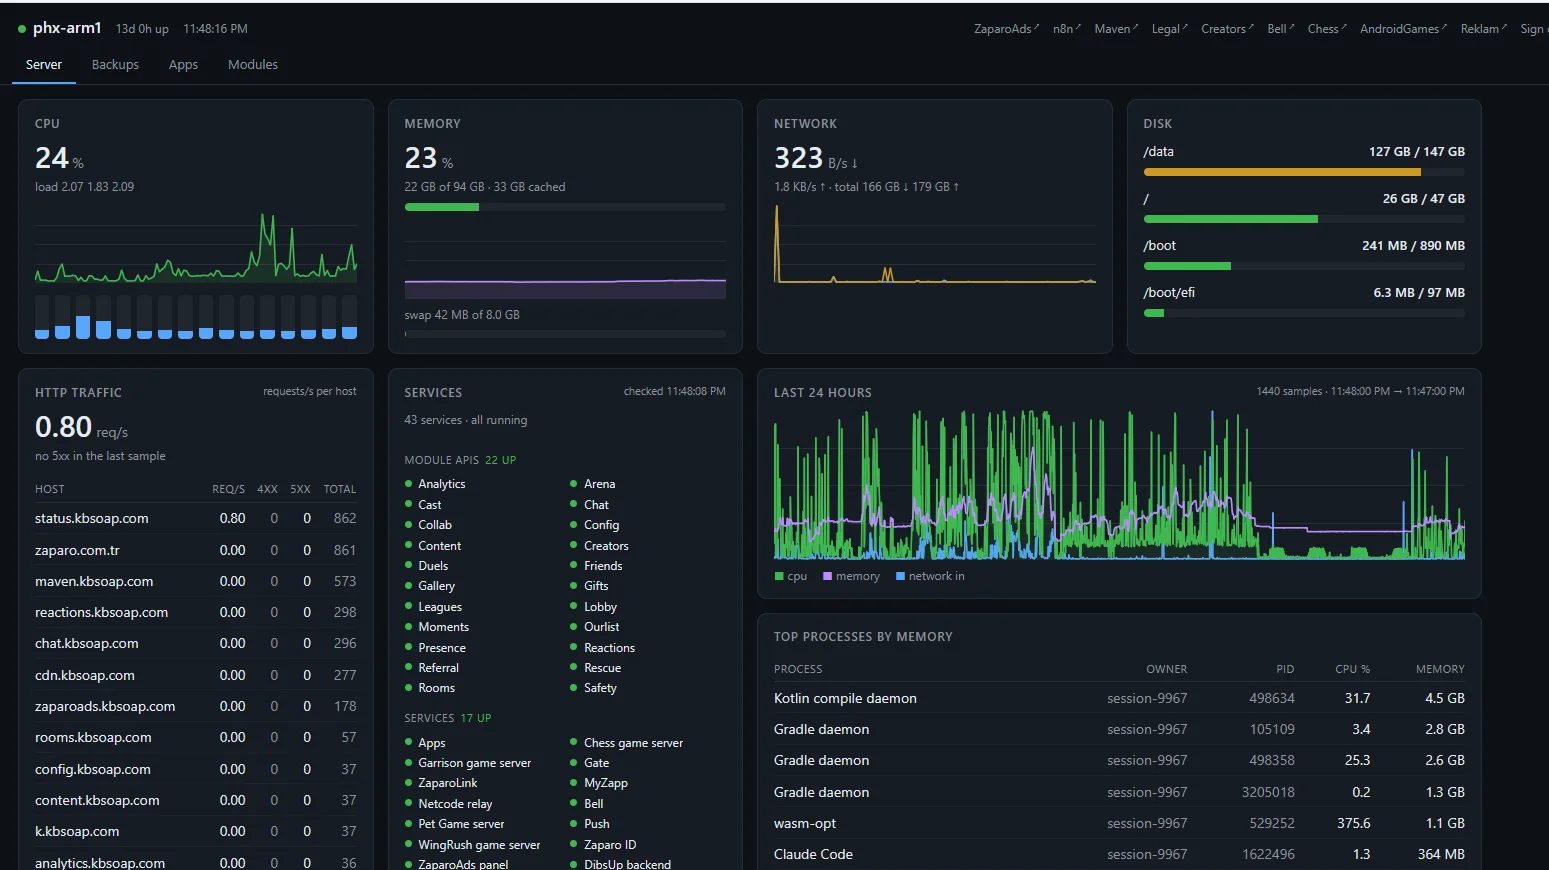Select the Modules tab
Screen dimensions: 1549x870
[253, 65]
